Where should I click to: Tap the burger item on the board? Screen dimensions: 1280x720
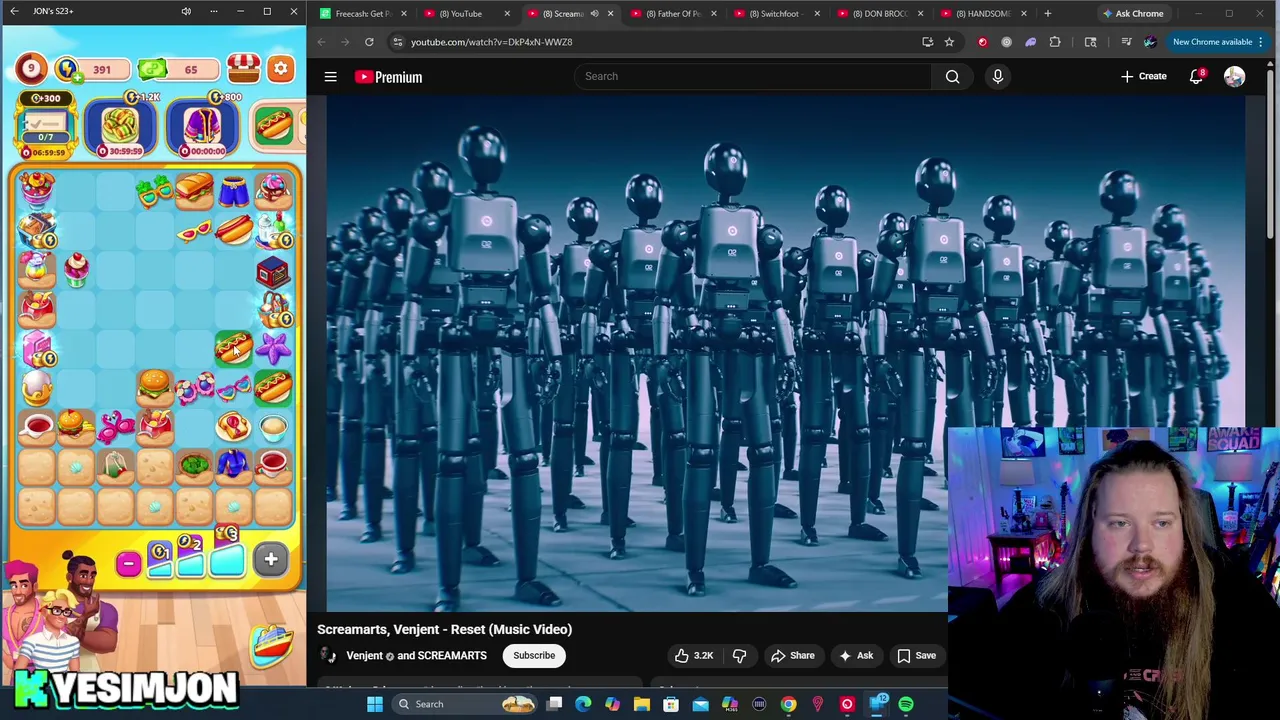click(x=154, y=385)
